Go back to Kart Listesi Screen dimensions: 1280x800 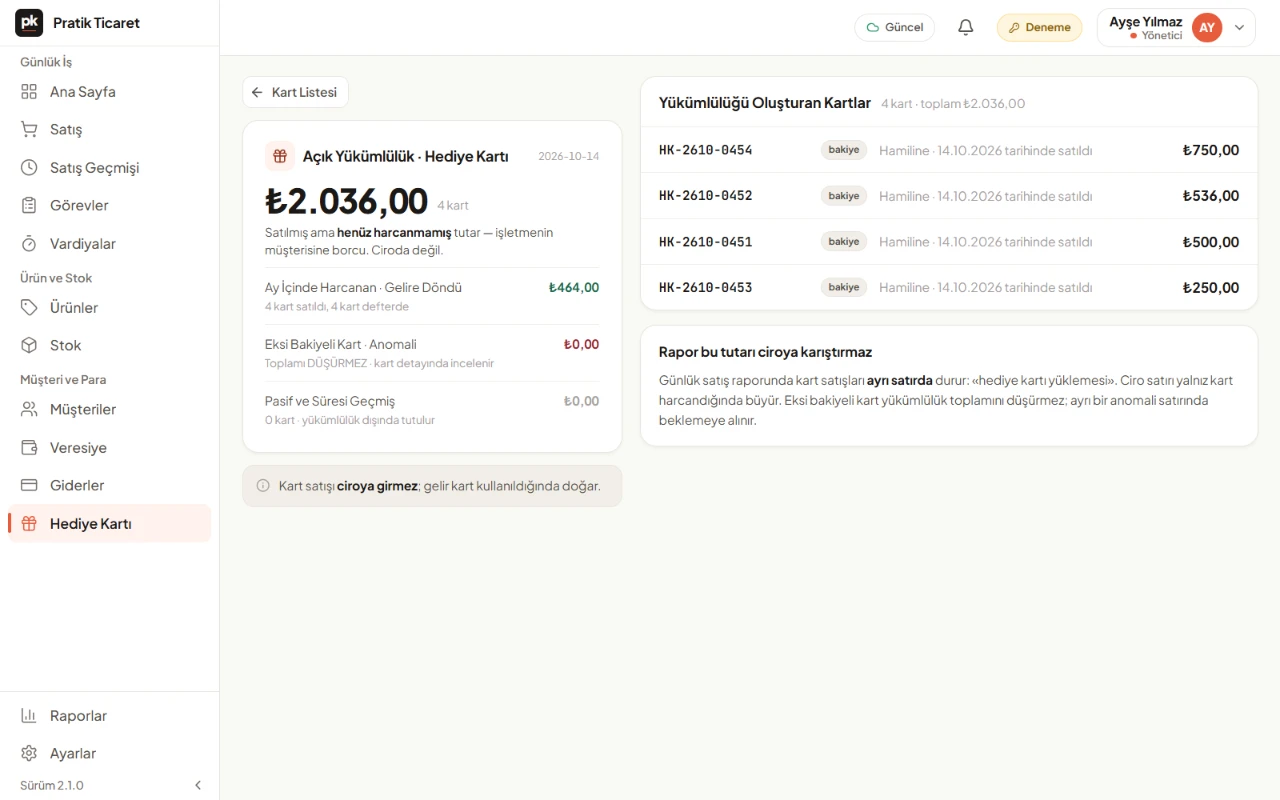pyautogui.click(x=295, y=92)
